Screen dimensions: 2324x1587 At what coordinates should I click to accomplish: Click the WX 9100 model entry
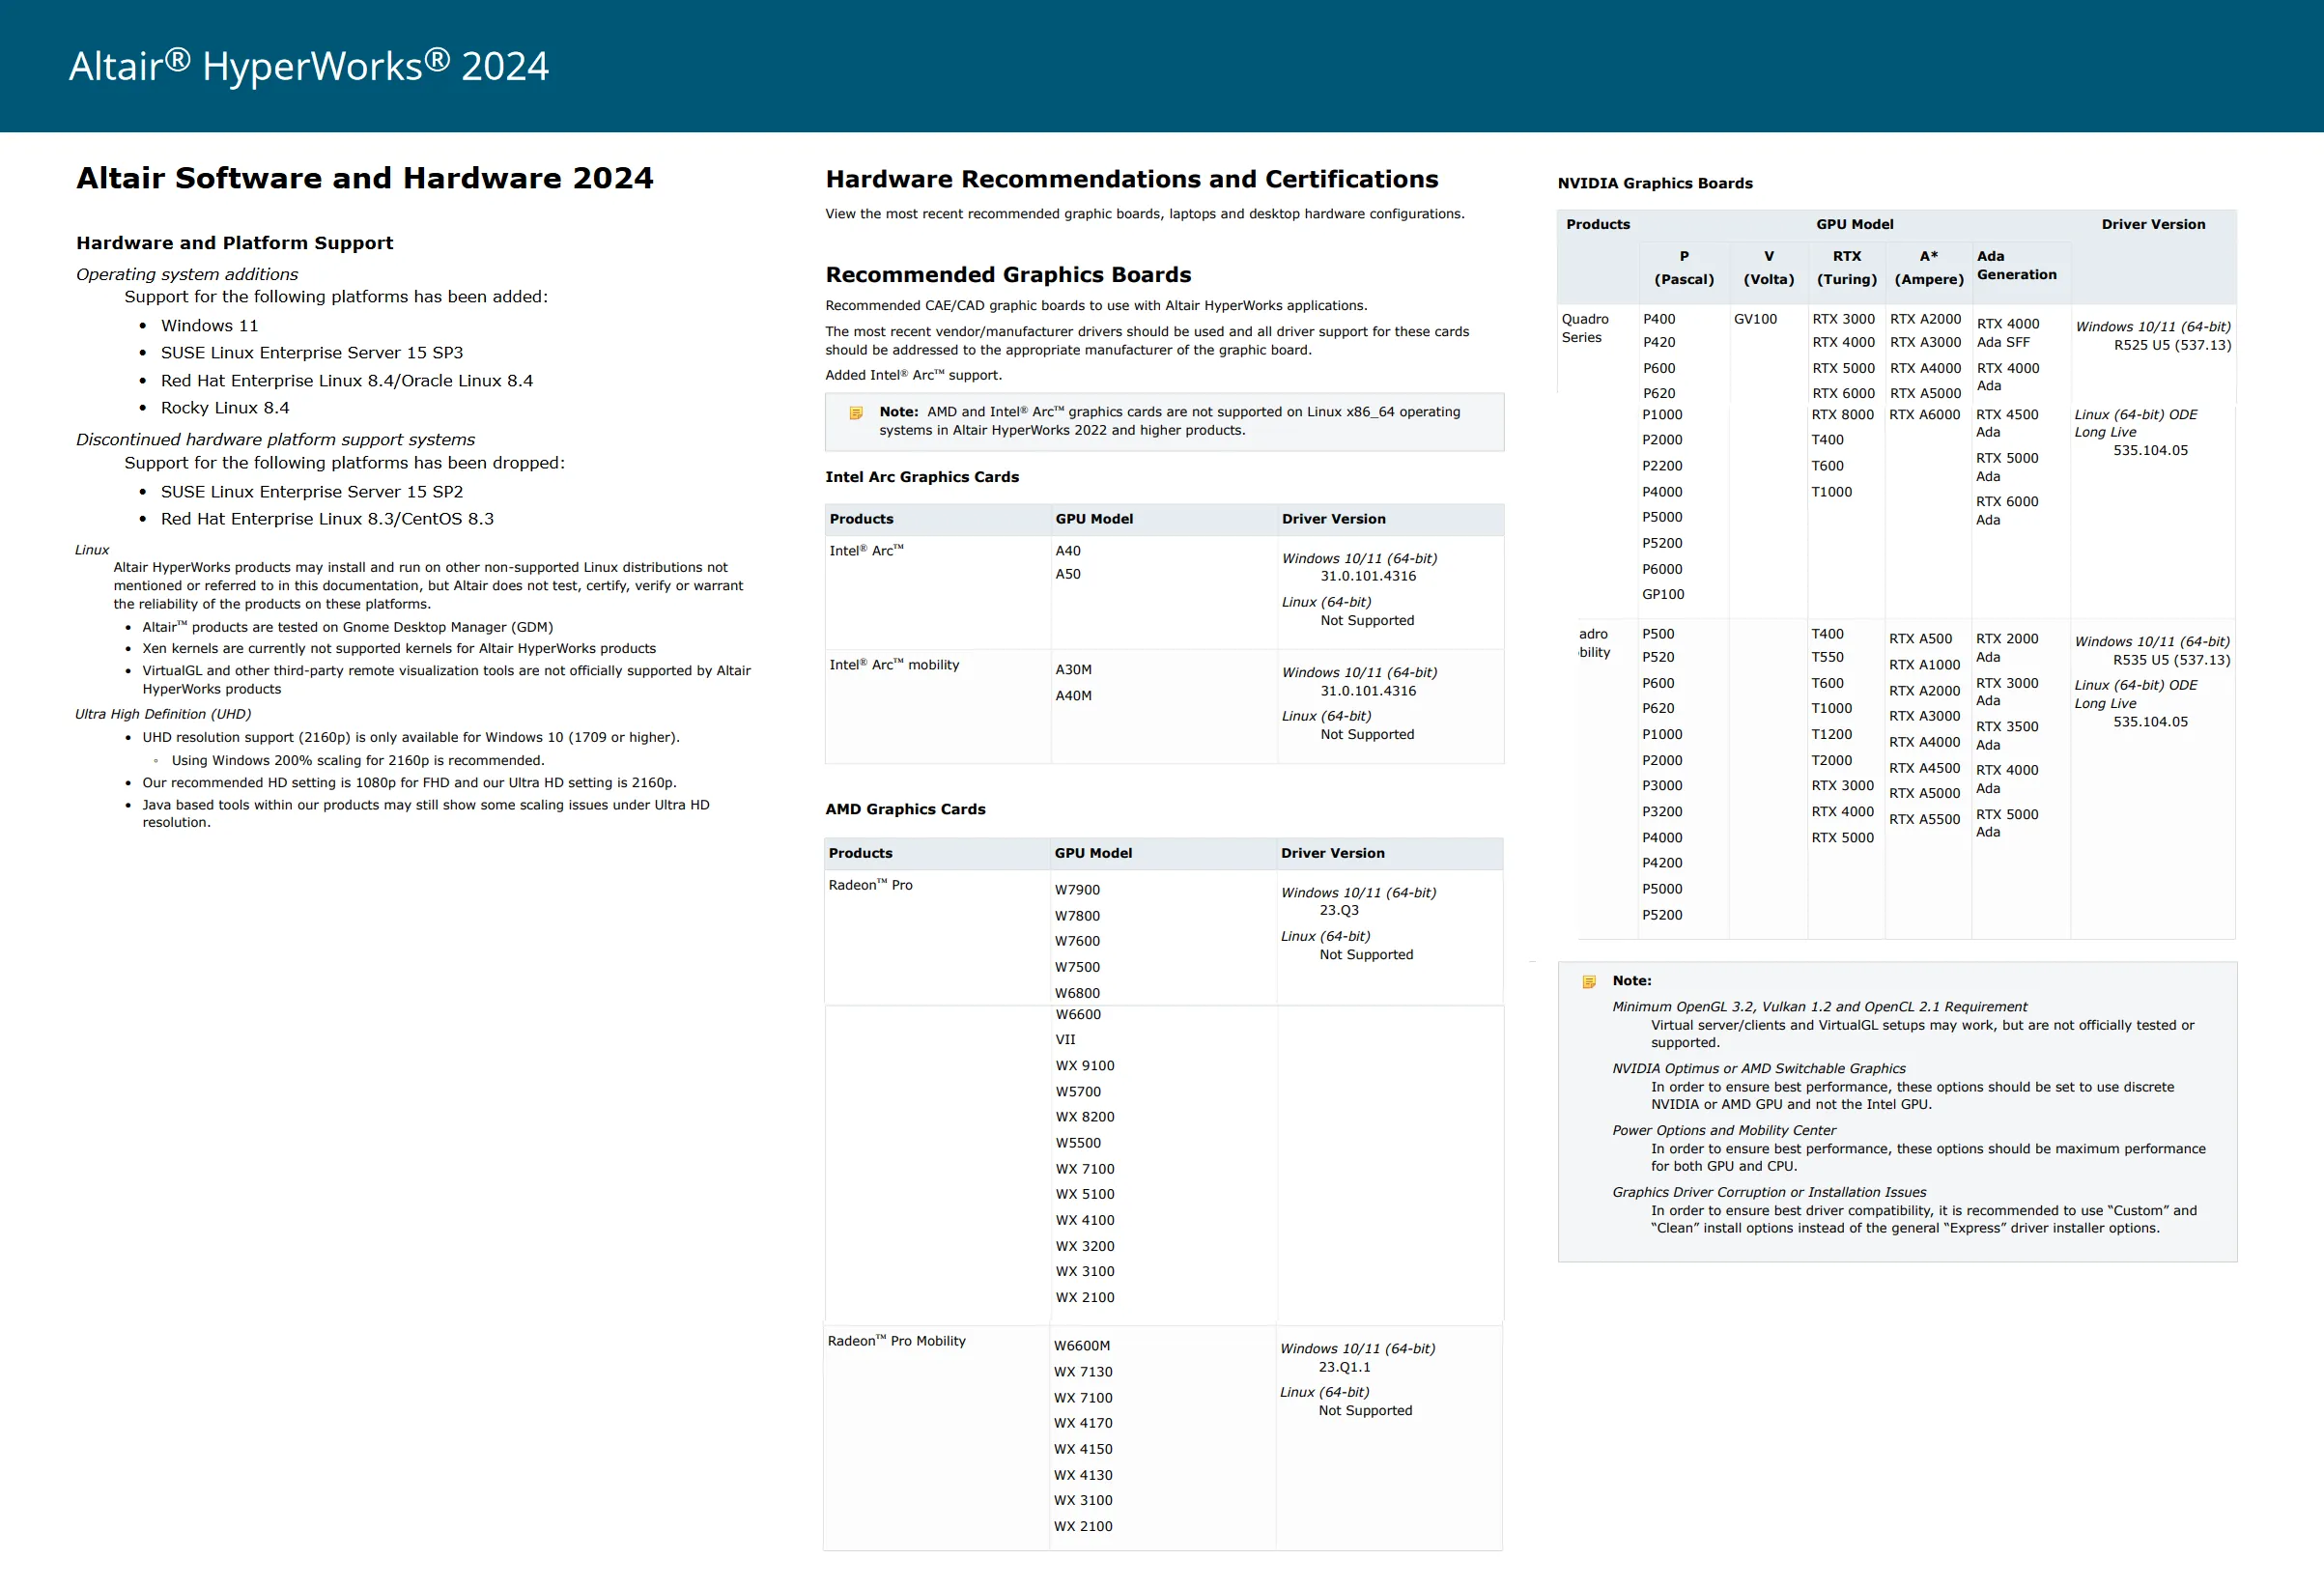pyautogui.click(x=1085, y=1066)
